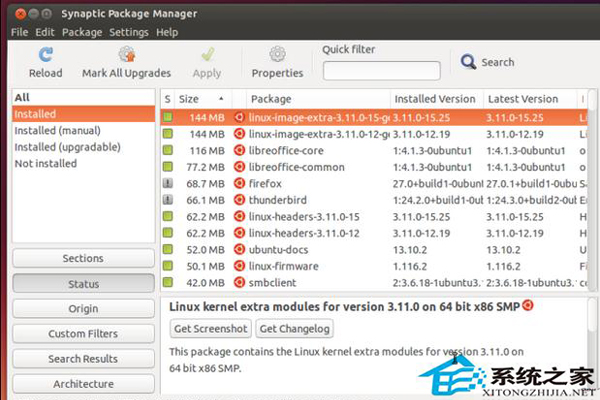Toggle status box of thunderbird package
The height and width of the screenshot is (400, 600).
(168, 200)
